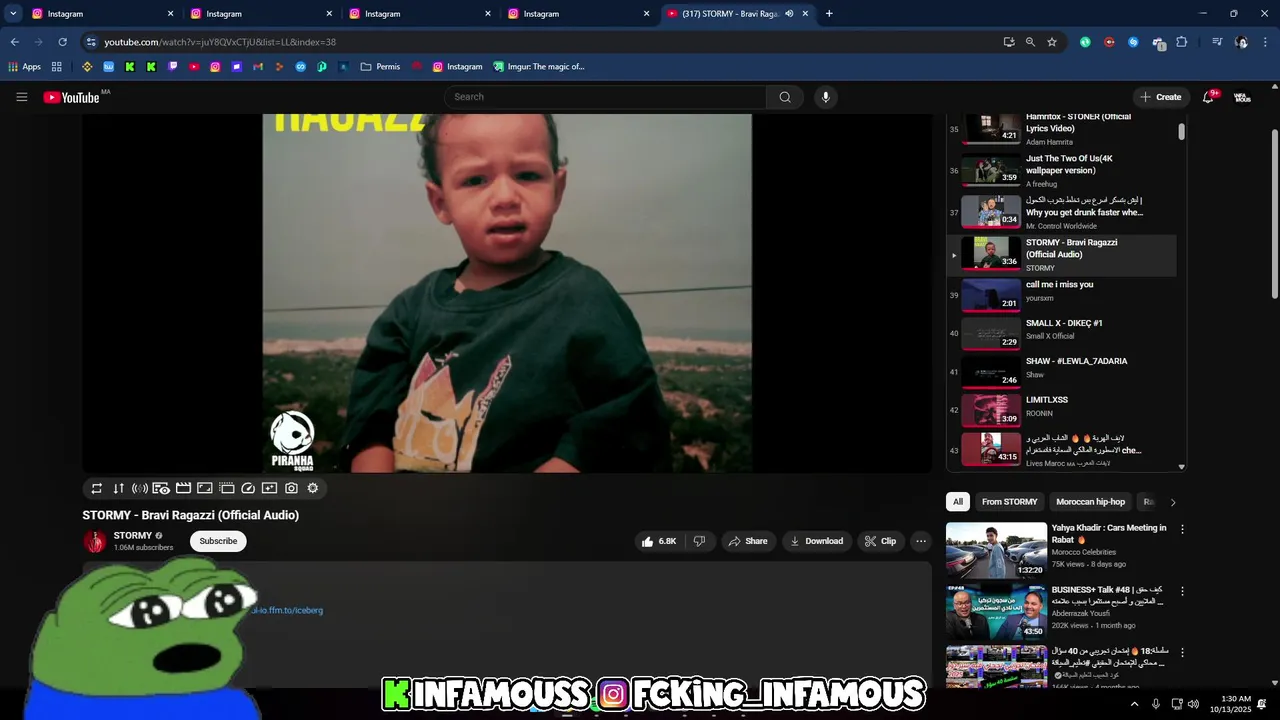Toggle the pop-up player icon
The image size is (1280, 720).
227,488
